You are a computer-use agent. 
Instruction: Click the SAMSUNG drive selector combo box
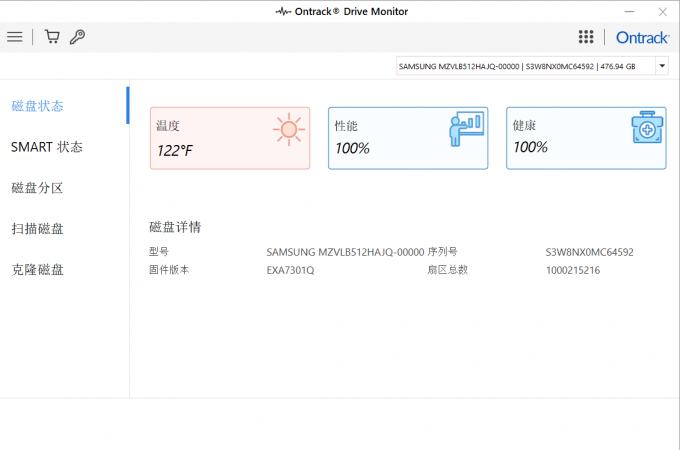(532, 66)
